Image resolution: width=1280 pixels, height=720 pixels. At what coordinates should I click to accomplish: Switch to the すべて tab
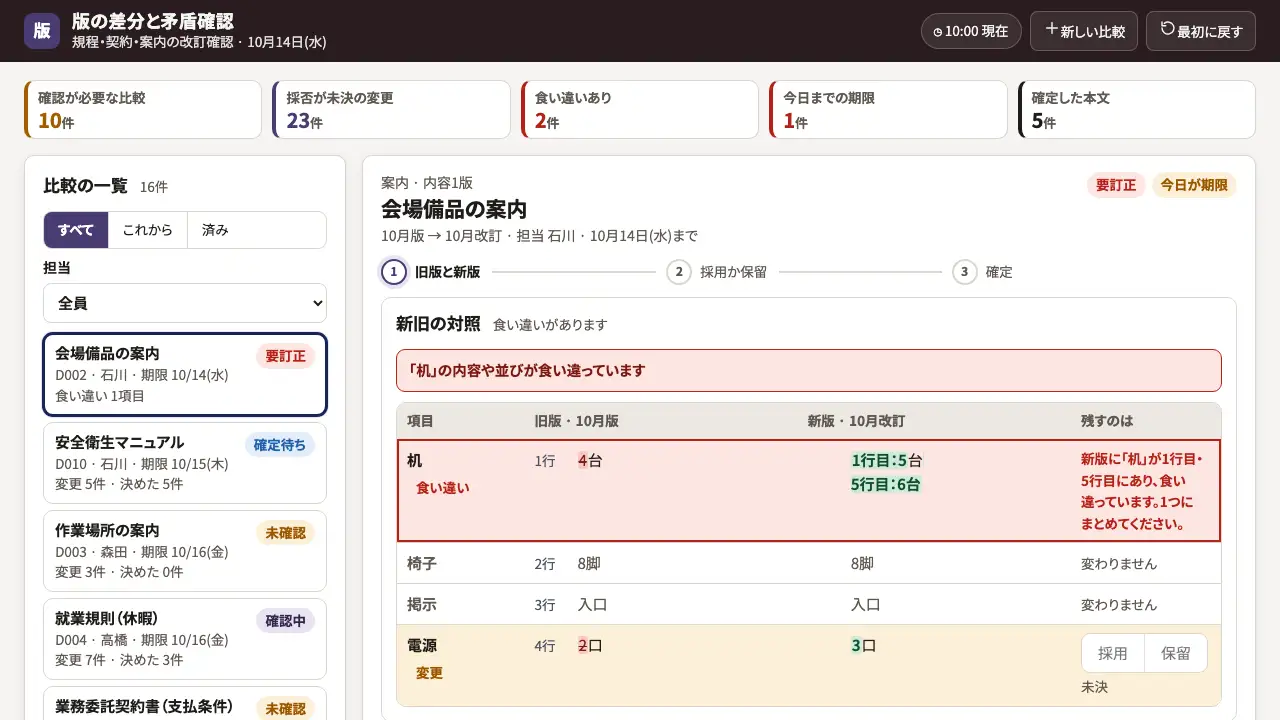click(x=76, y=230)
